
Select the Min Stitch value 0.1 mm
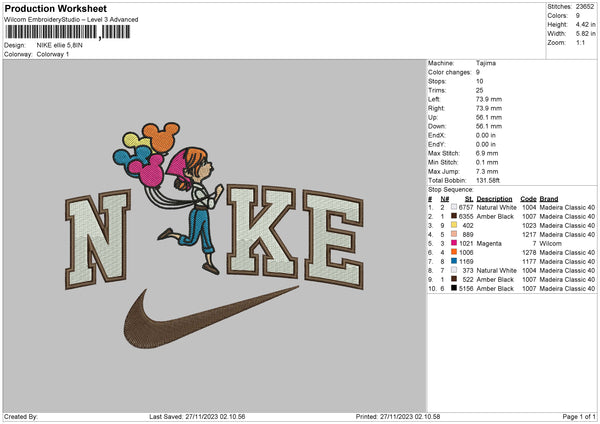click(x=487, y=162)
